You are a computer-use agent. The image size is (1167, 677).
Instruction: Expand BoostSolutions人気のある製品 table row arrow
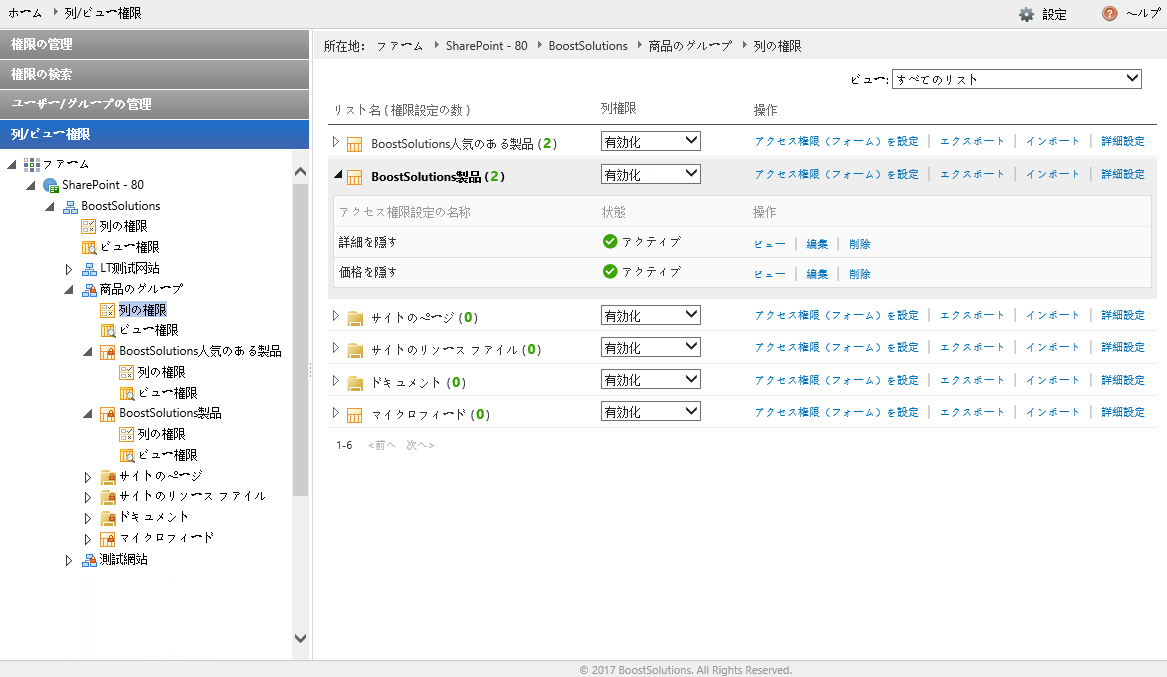336,141
